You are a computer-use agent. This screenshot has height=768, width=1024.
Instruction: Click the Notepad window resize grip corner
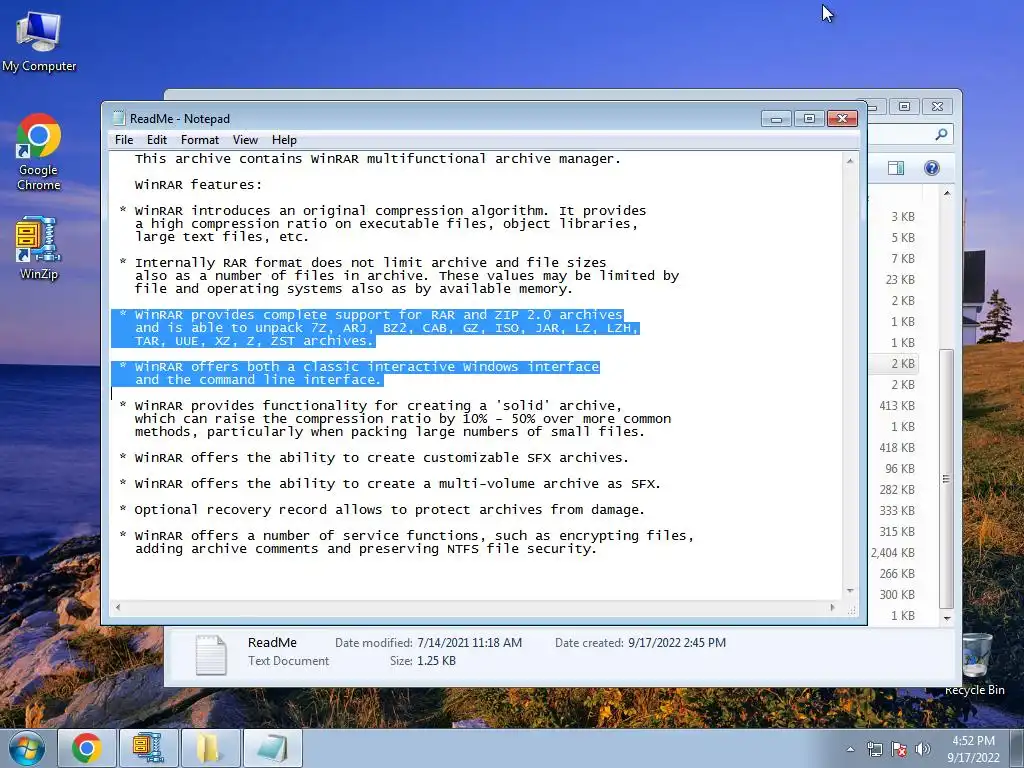click(852, 610)
